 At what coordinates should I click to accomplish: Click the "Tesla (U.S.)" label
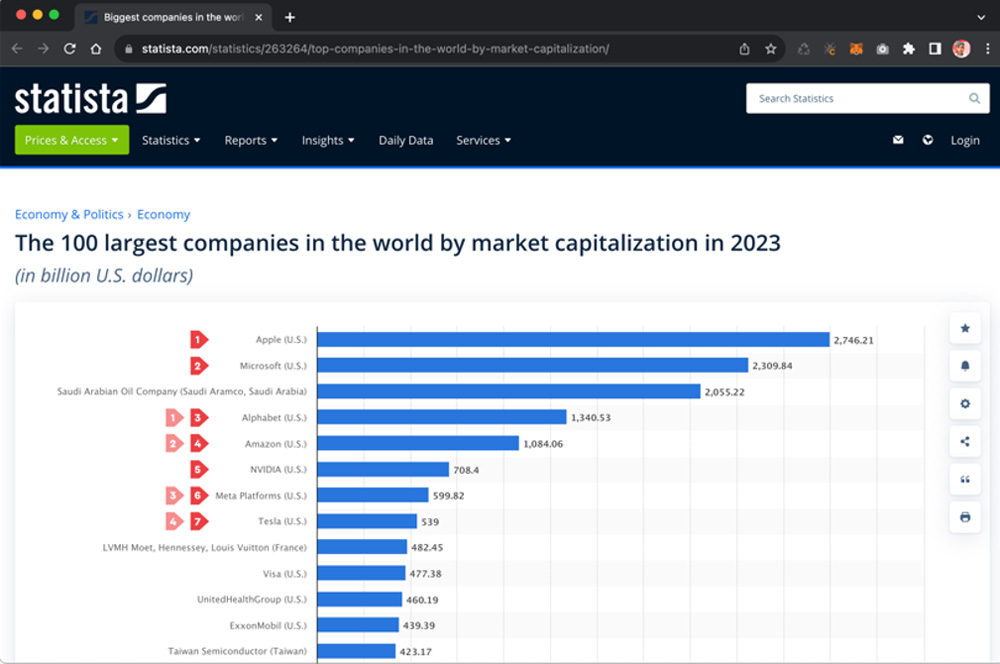coord(283,521)
